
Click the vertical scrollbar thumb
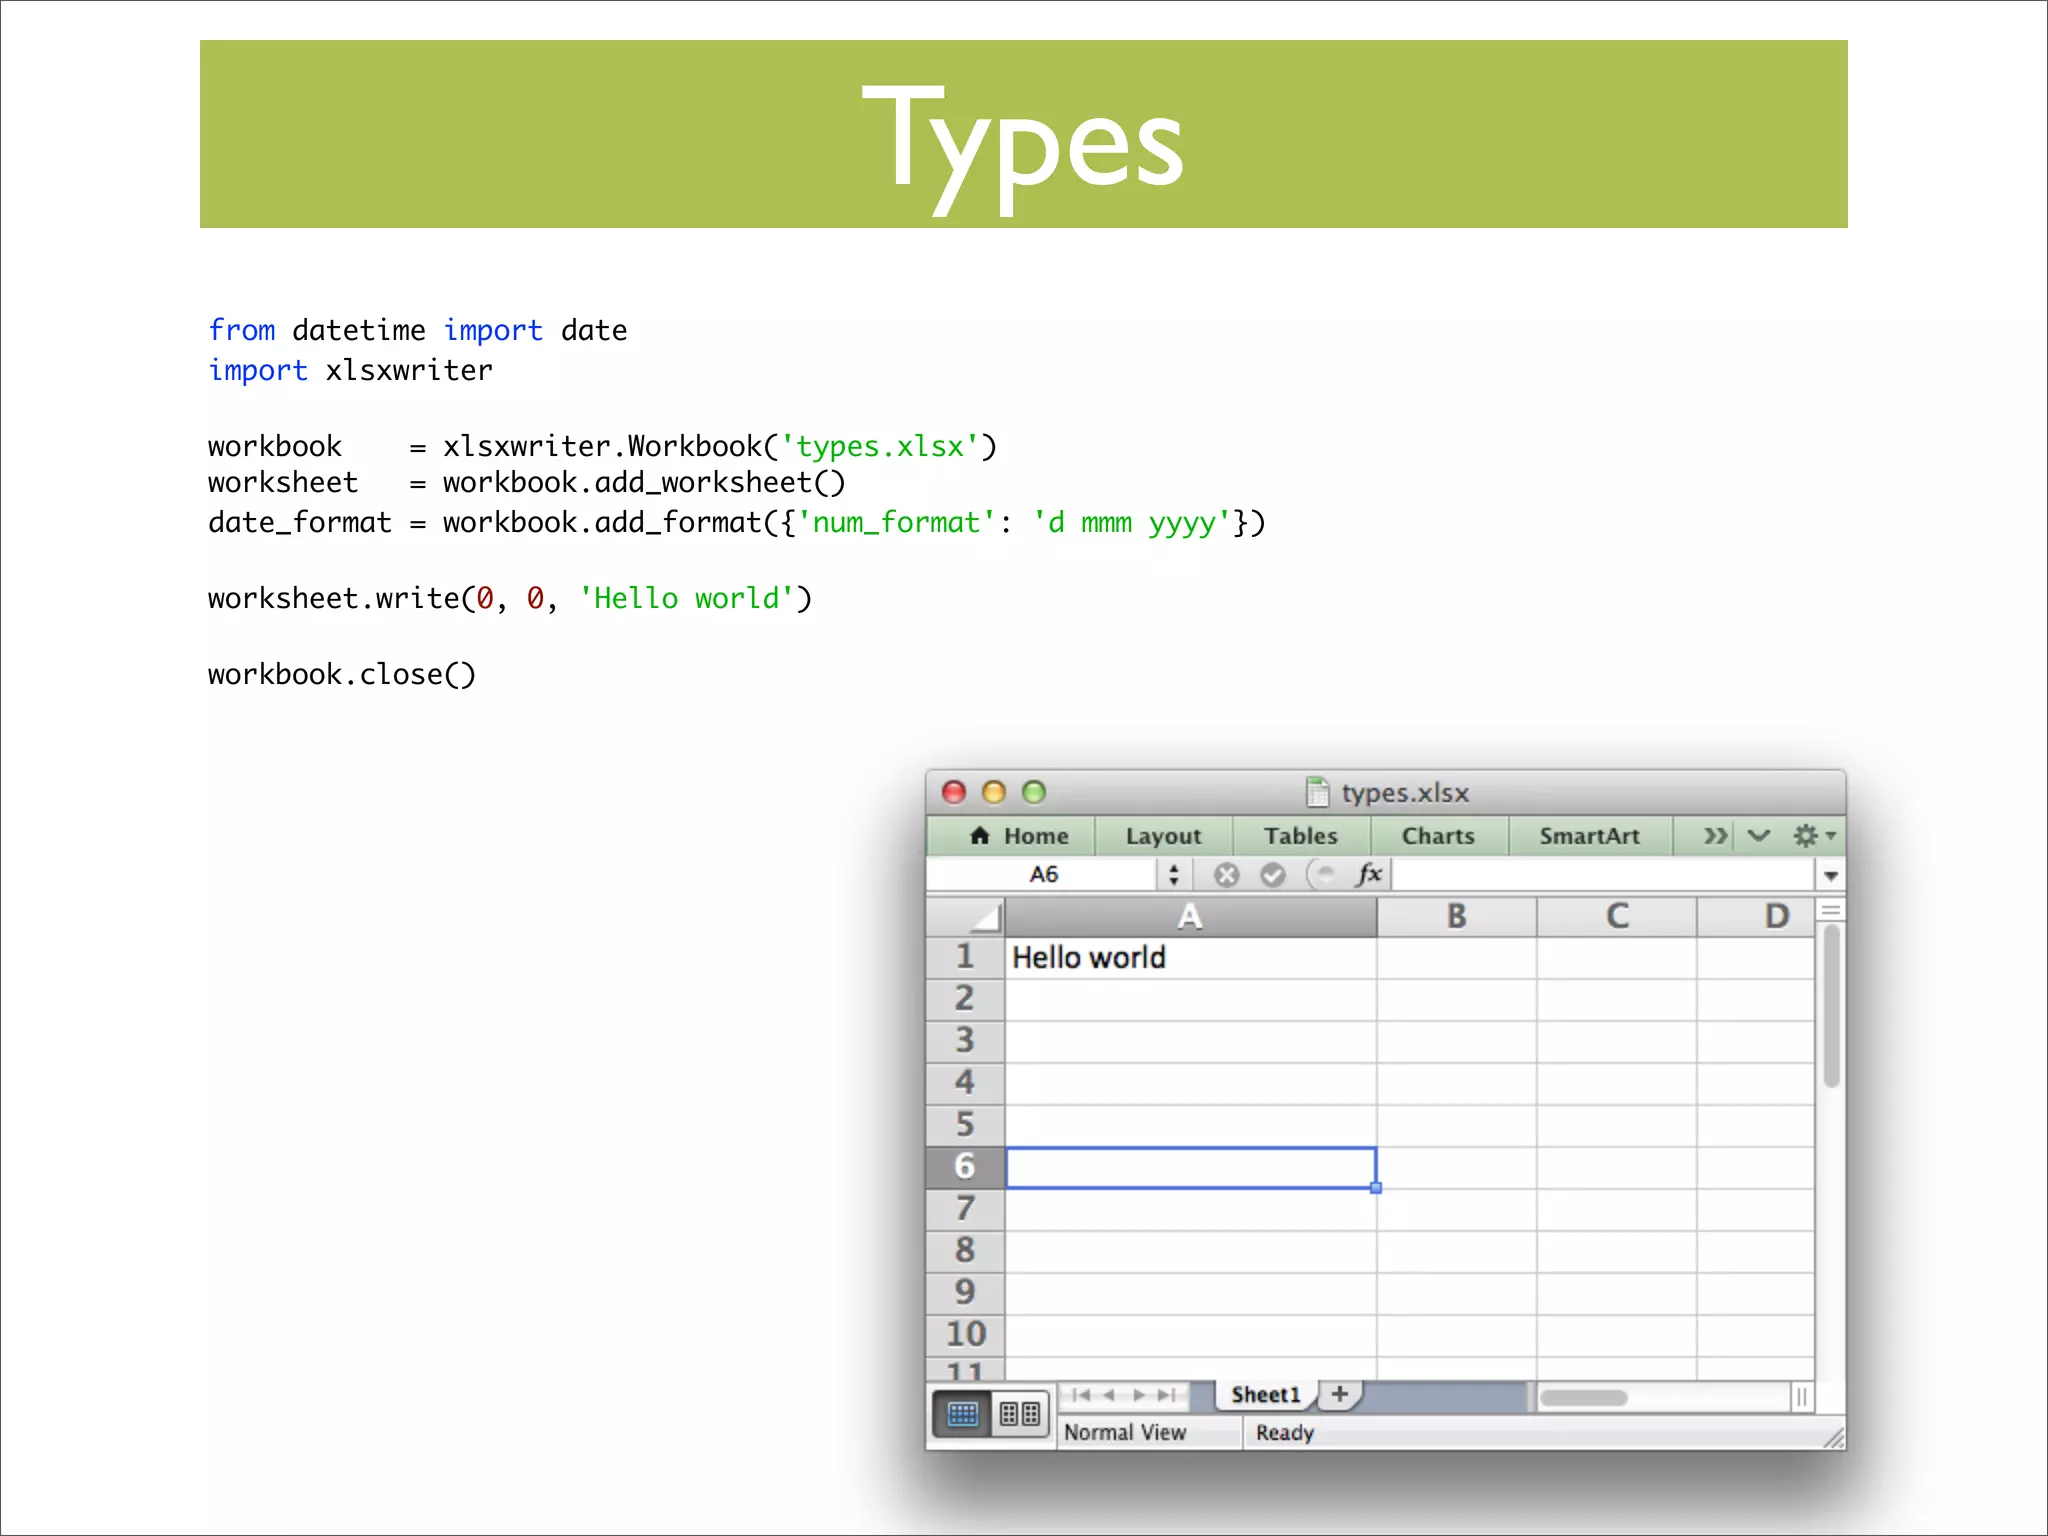click(x=1831, y=1006)
